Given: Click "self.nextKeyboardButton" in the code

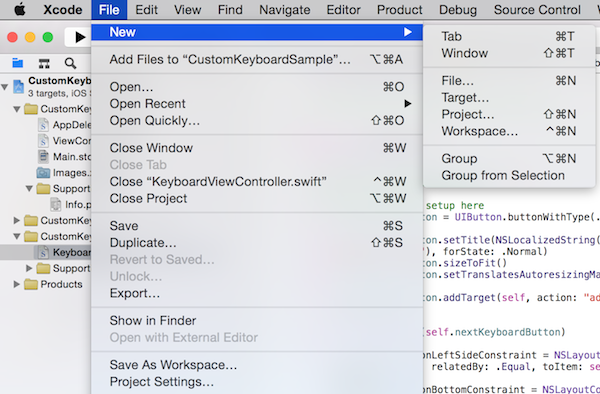Looking at the screenshot, I should click(x=493, y=332).
